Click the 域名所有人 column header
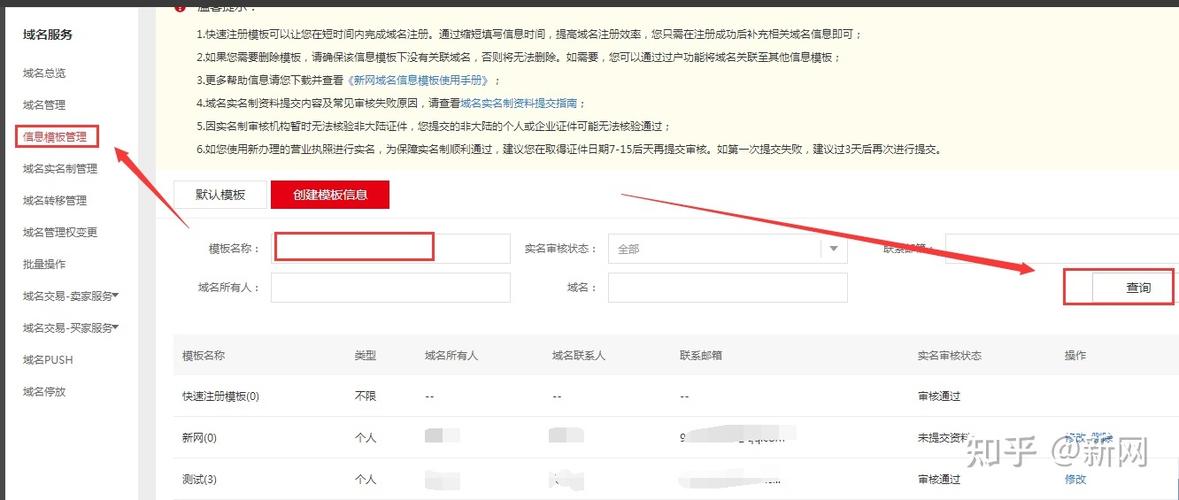Screen dimensions: 1179x500 [451, 356]
